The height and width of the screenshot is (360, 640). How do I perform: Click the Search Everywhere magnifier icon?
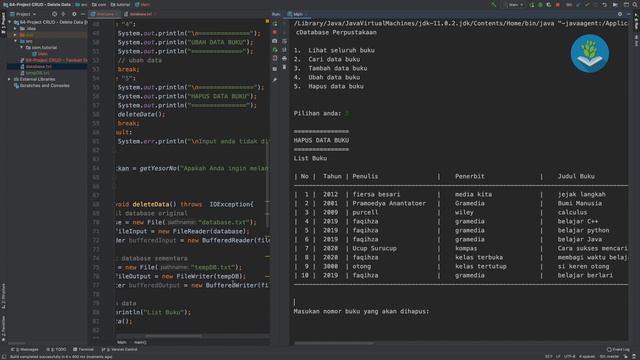635,4
